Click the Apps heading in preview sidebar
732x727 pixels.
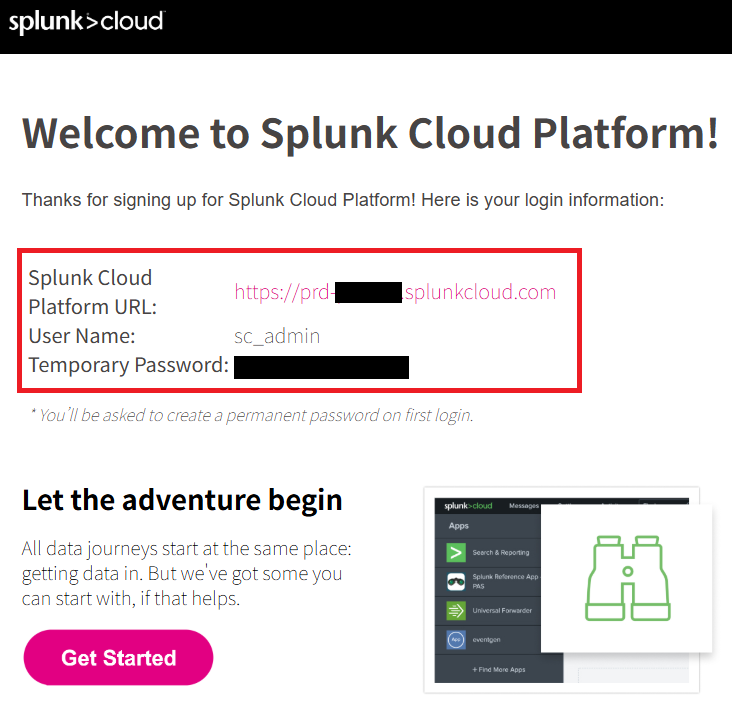click(x=459, y=525)
